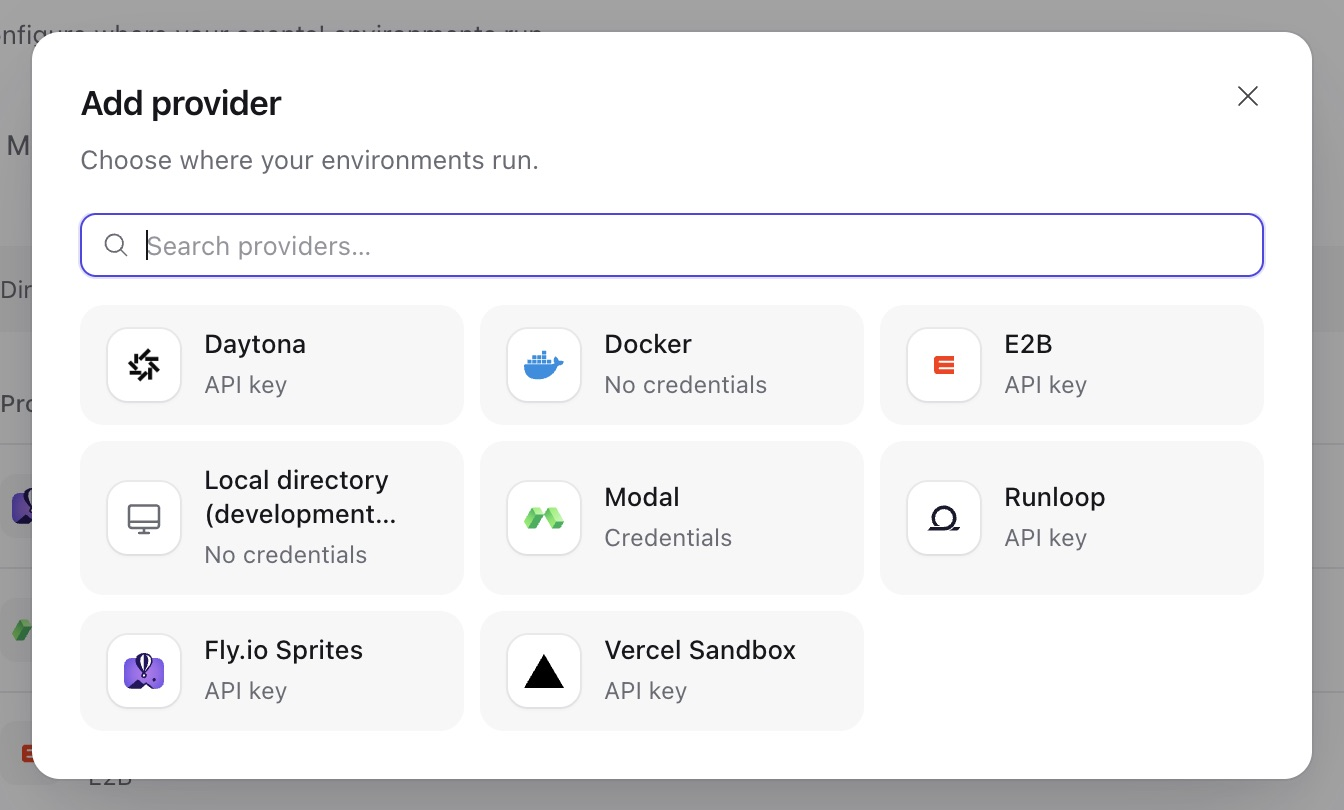
Task: Click the green Modal logo icon
Action: [544, 518]
